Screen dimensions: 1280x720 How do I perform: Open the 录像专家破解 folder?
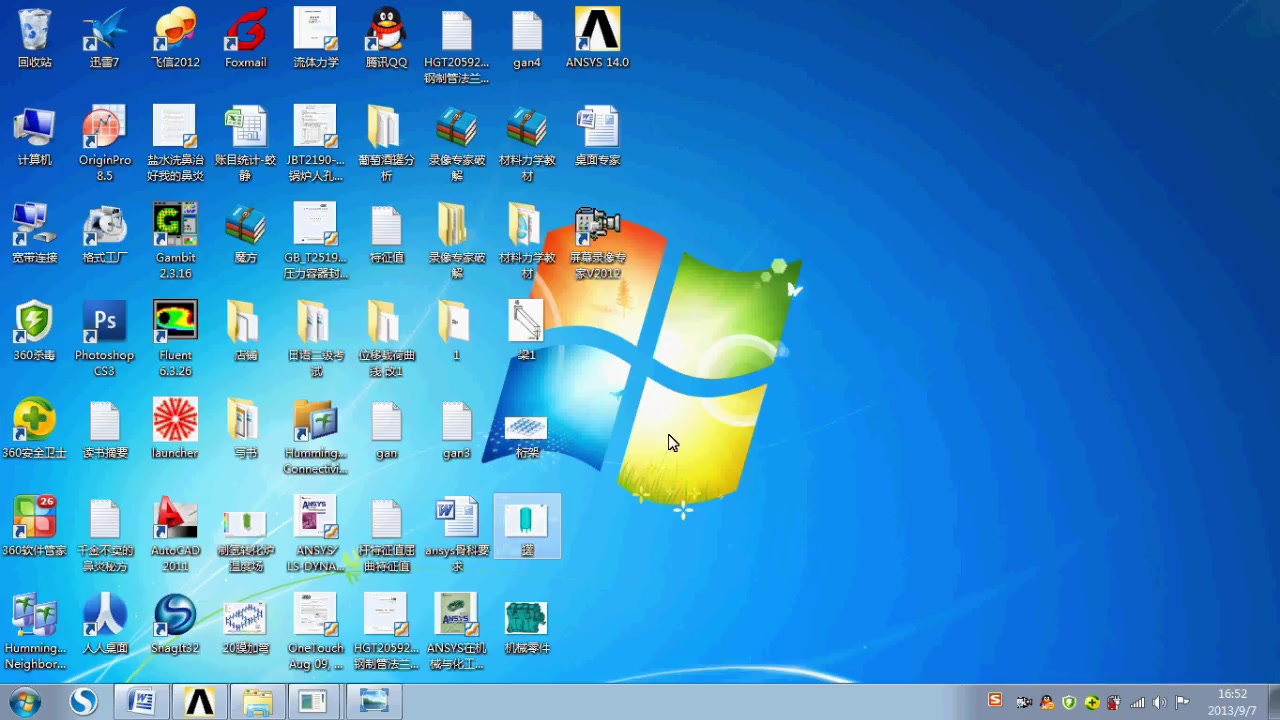[457, 242]
